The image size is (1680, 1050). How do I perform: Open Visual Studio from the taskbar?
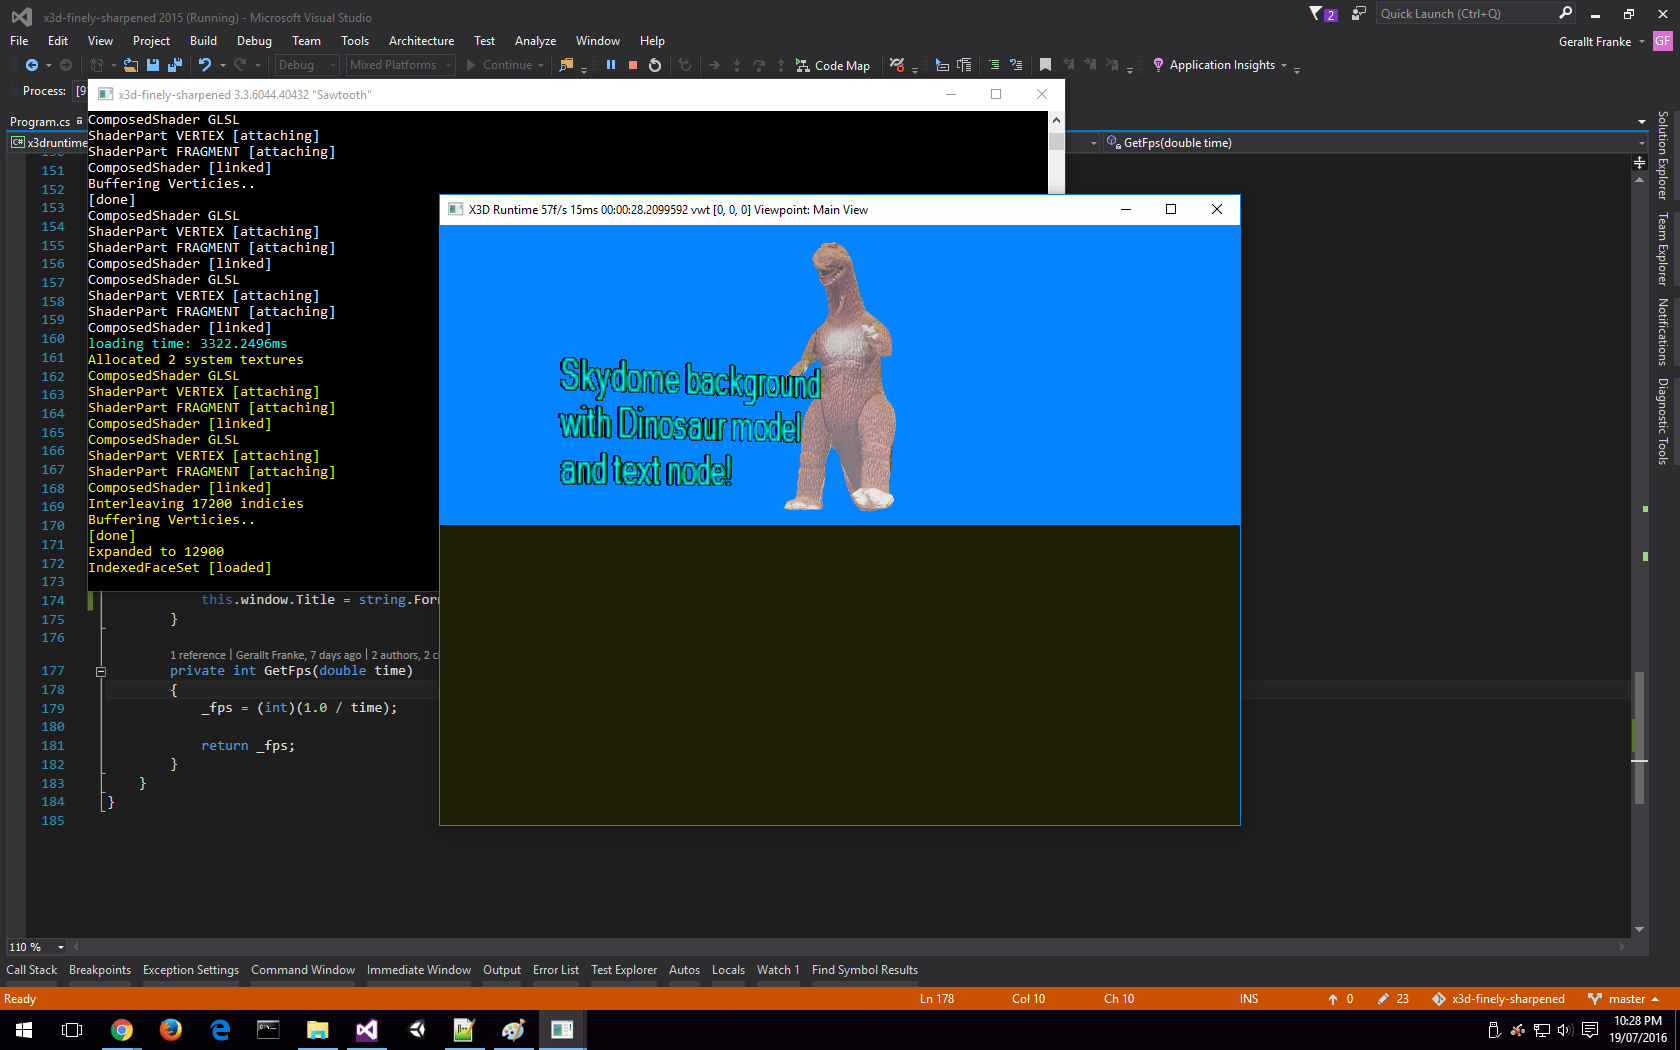point(366,1030)
